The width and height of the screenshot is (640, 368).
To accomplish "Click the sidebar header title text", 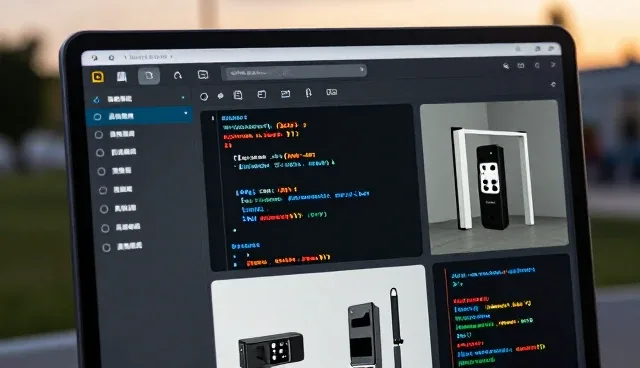I will click(x=119, y=99).
